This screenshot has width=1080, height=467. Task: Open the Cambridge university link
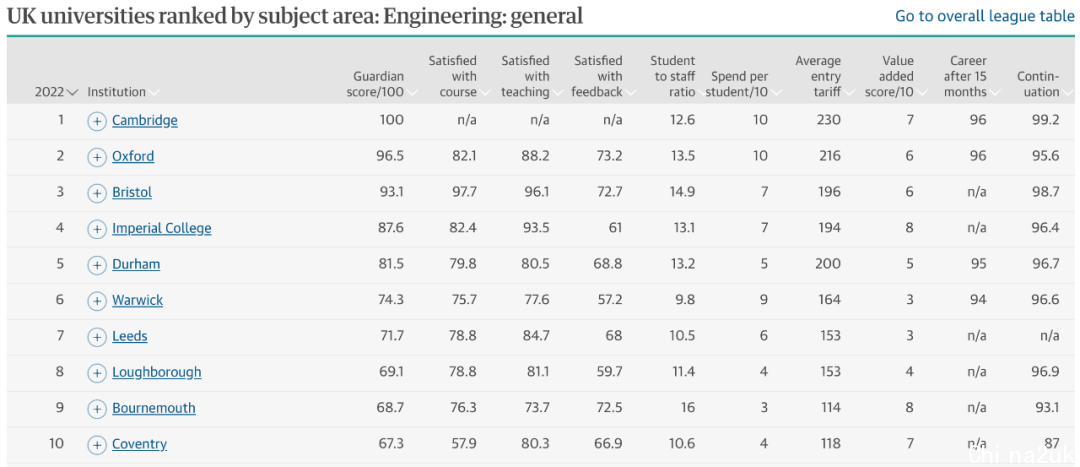(144, 121)
